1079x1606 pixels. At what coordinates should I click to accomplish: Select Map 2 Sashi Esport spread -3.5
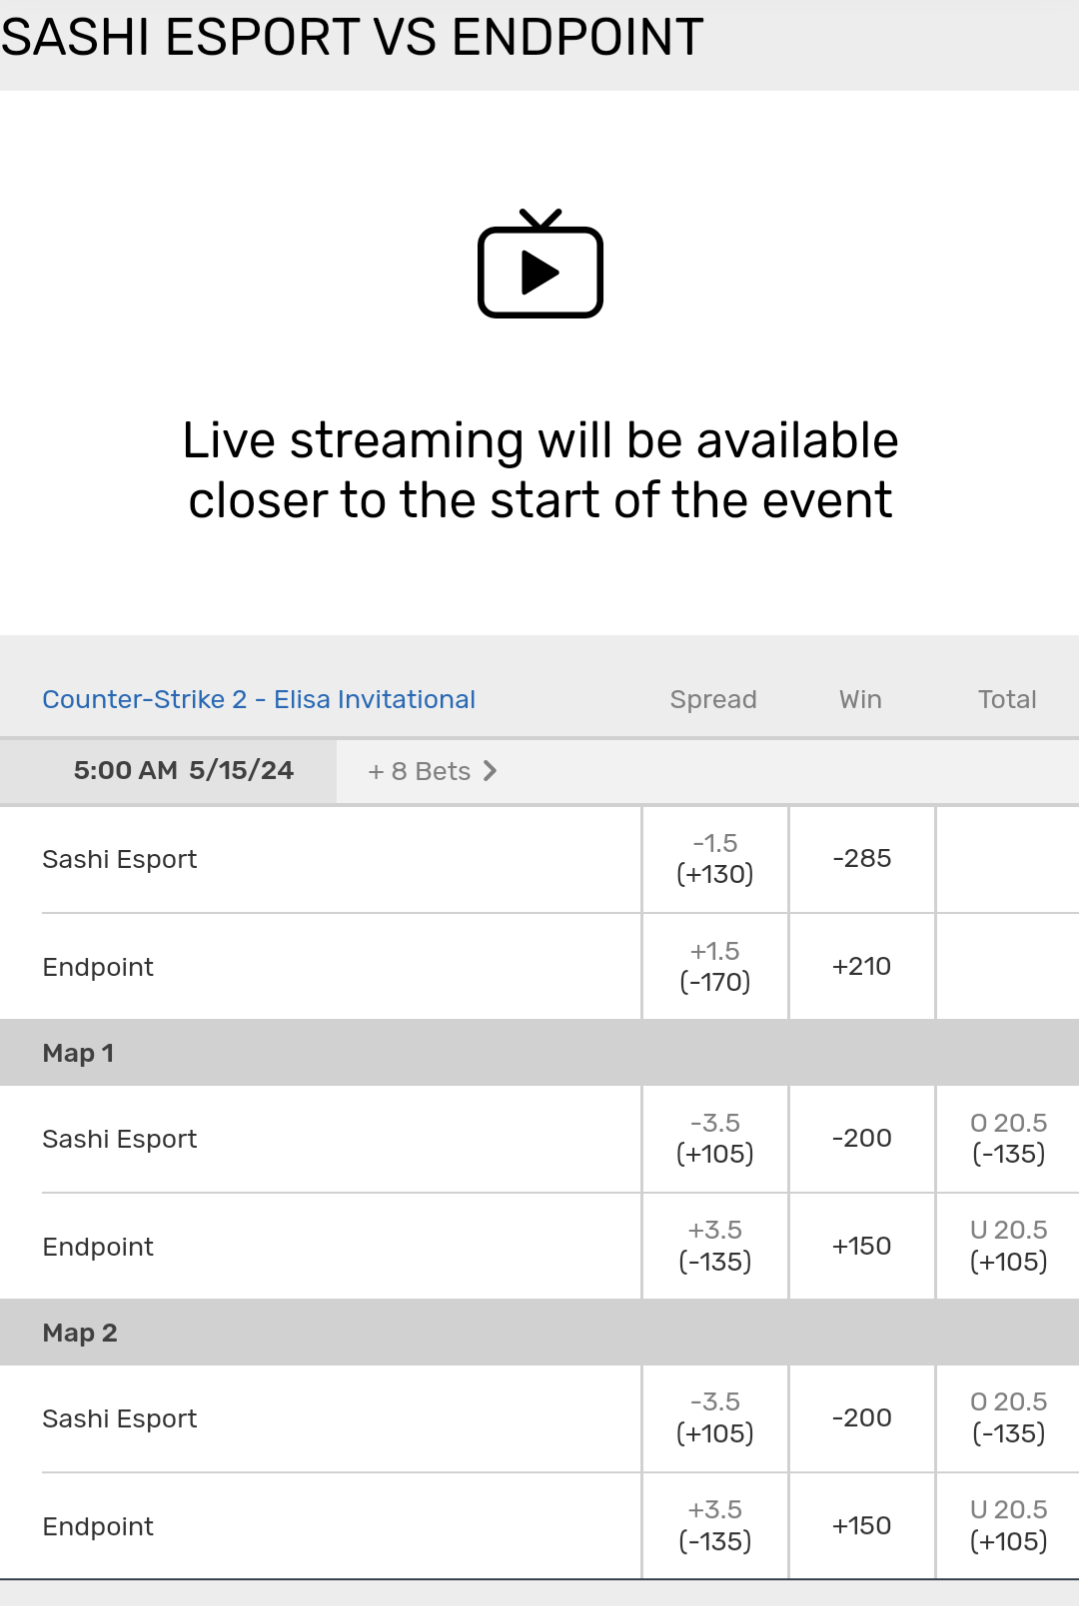point(714,1418)
